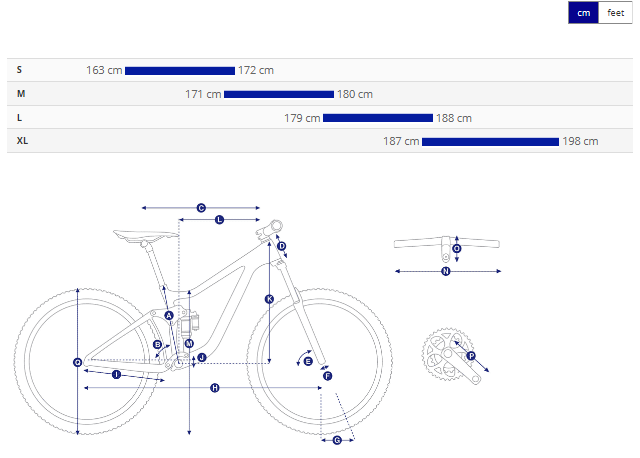Click the H wheelbase marker under the bike

point(214,387)
